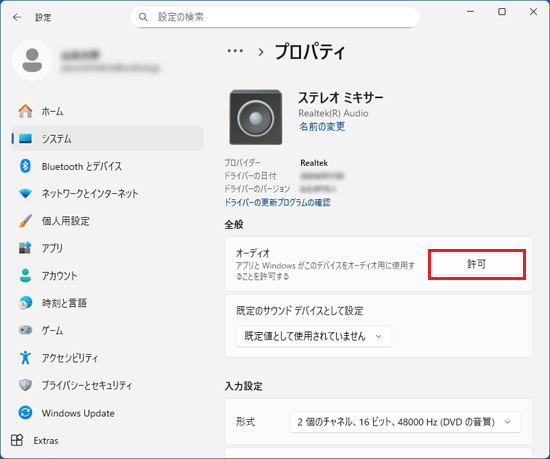Click ドライバーの更新プログラムの確認 link
The image size is (550, 459).
[x=277, y=202]
